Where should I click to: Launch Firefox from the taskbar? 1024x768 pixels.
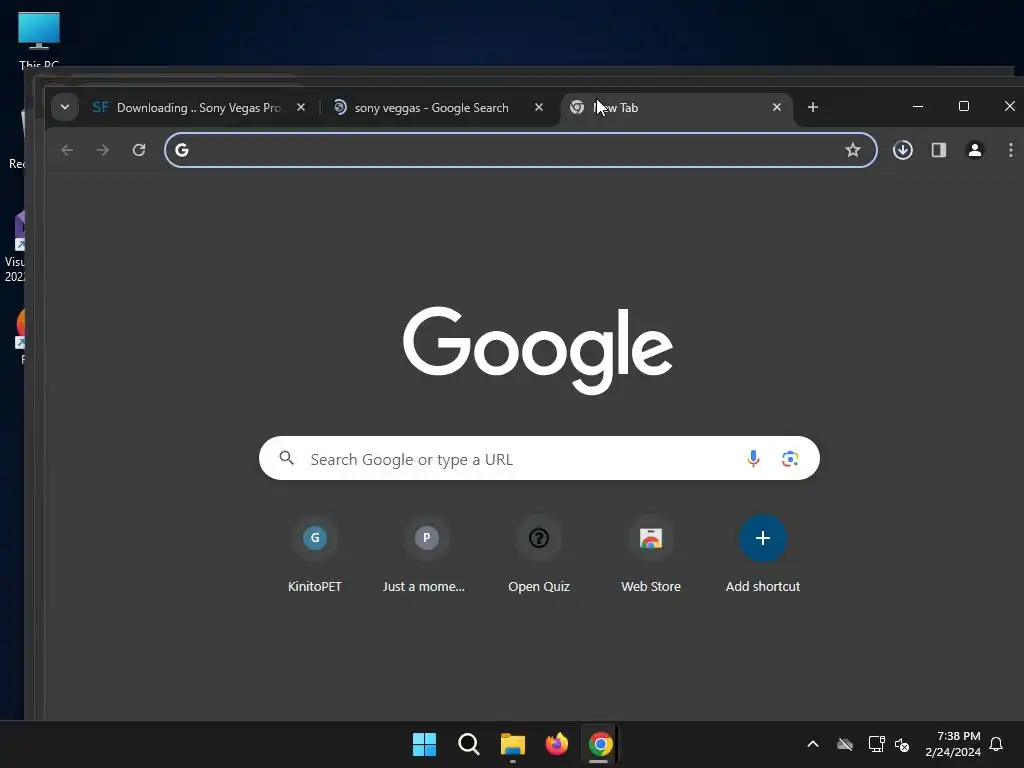coord(556,744)
